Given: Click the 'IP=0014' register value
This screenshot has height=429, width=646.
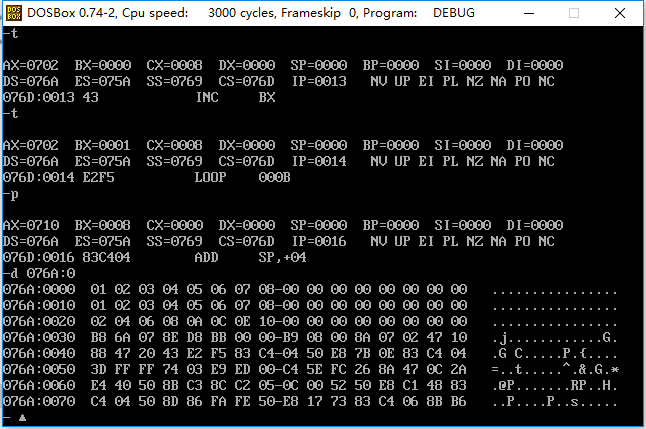Looking at the screenshot, I should (x=319, y=161).
